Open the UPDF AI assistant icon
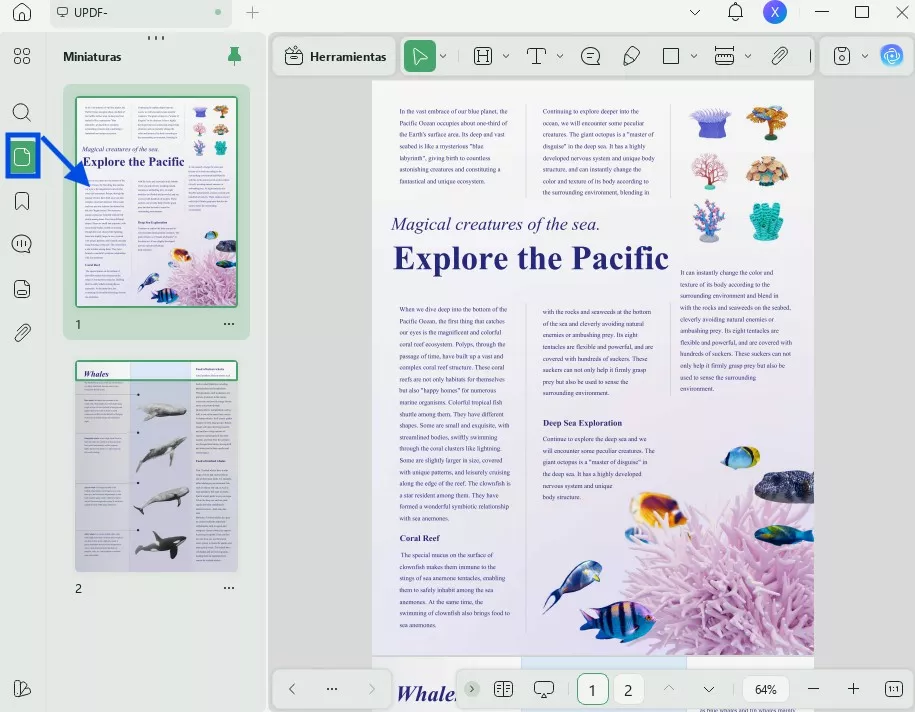 point(891,57)
